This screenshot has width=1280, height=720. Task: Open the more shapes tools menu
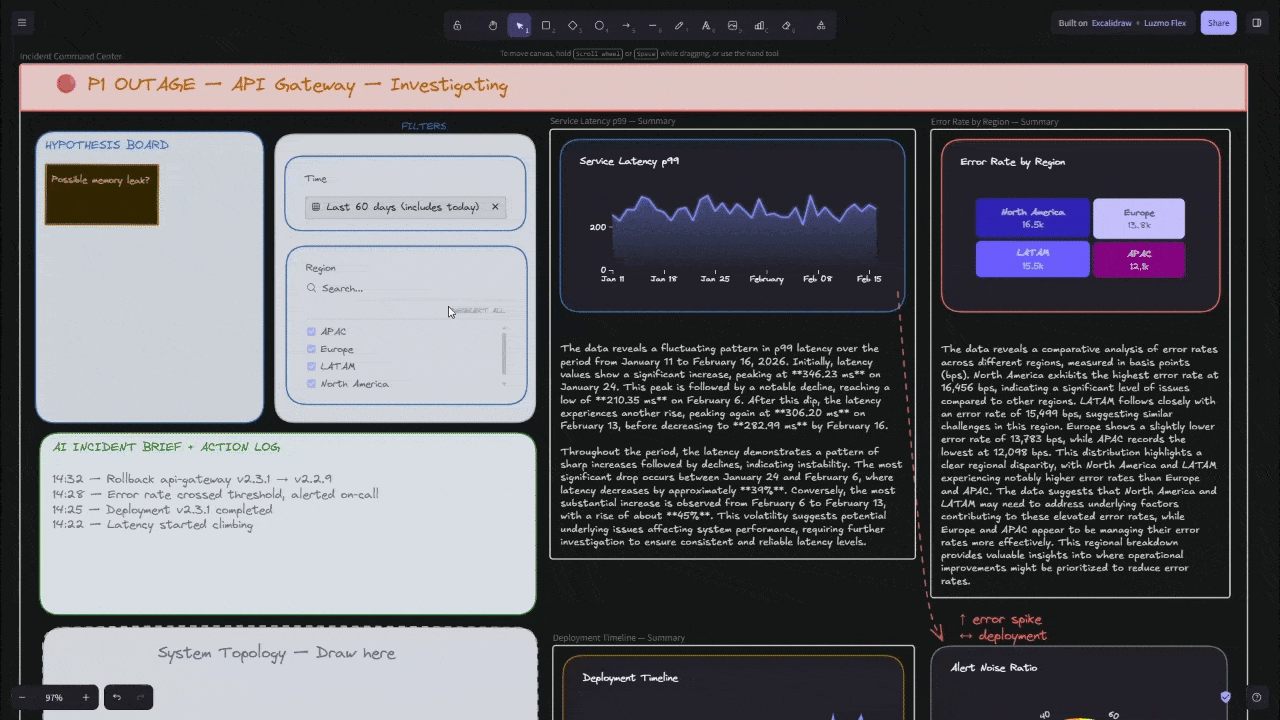821,25
